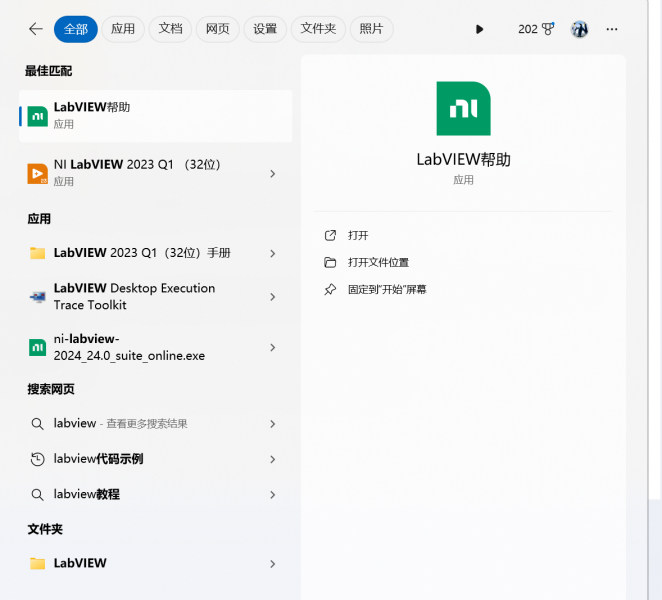
Task: Switch to the 文档 filter tab
Action: [170, 29]
